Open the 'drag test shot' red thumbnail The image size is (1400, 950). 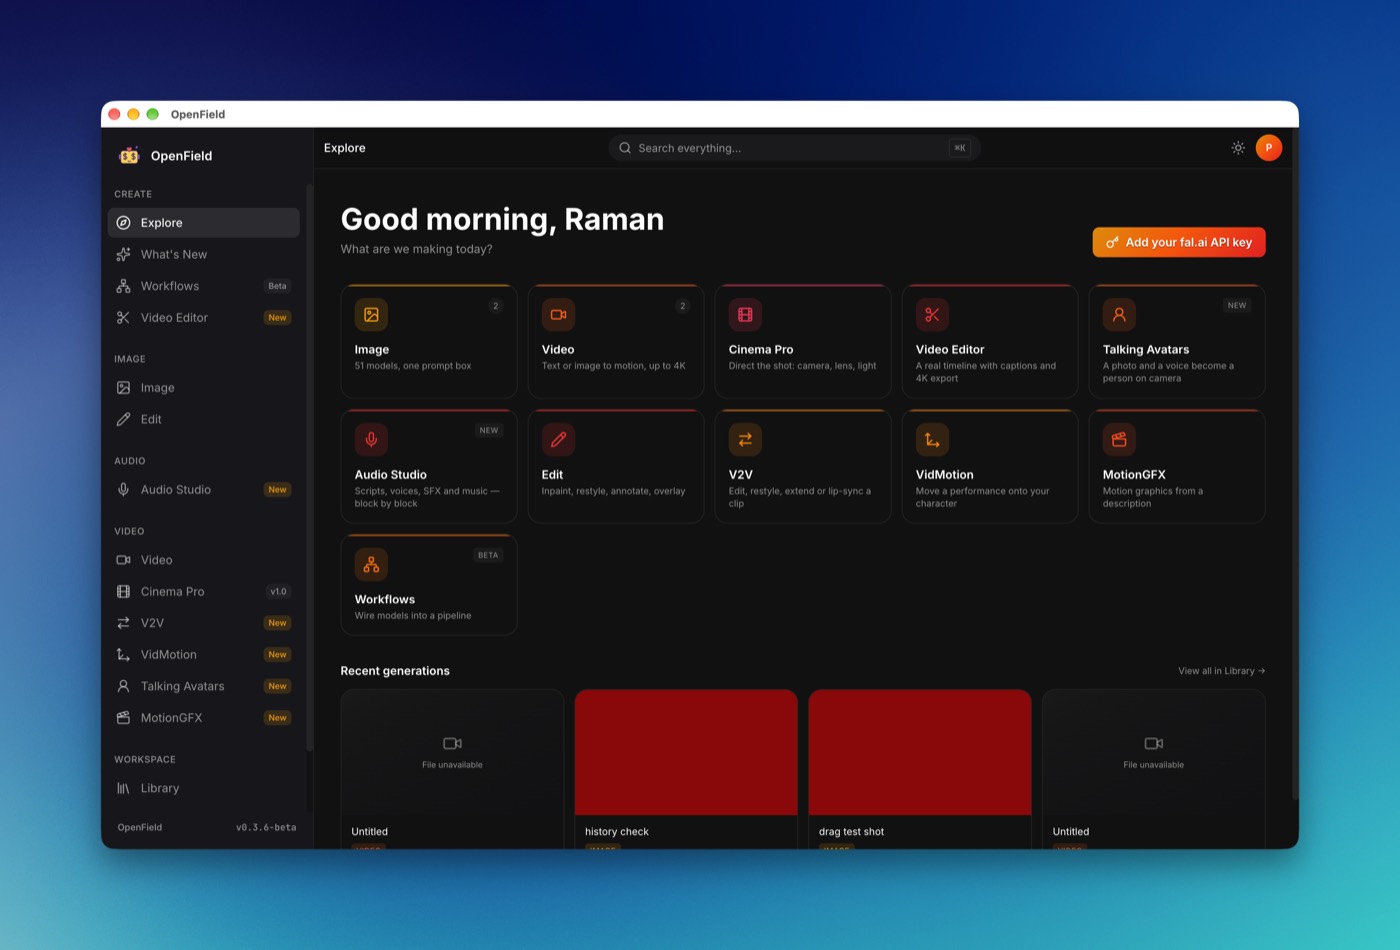pyautogui.click(x=920, y=752)
